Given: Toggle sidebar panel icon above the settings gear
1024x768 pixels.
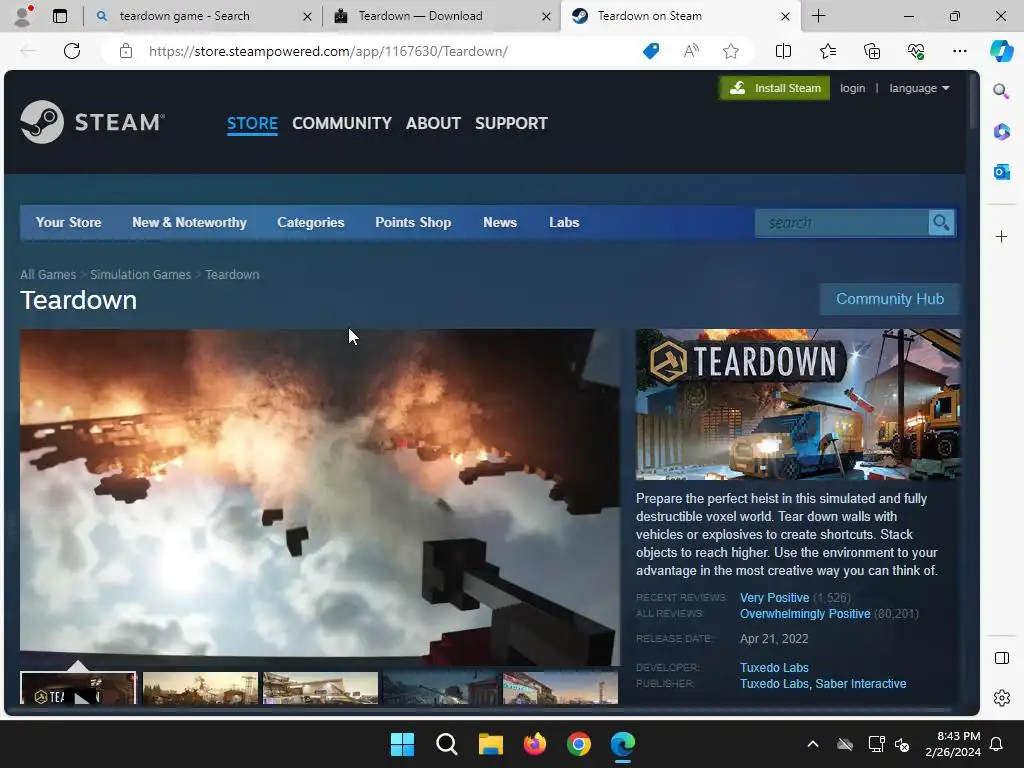Looking at the screenshot, I should point(1001,658).
